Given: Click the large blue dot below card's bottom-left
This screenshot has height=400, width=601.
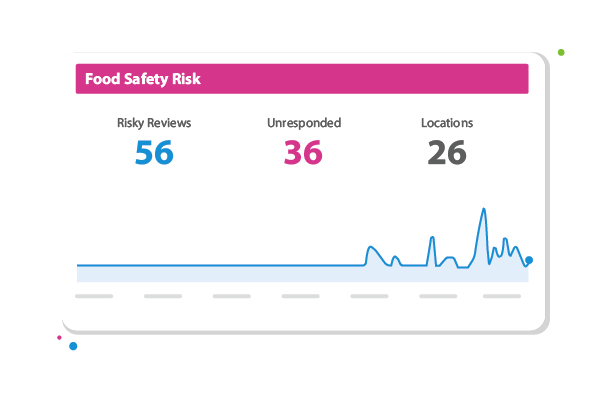Looking at the screenshot, I should click(73, 346).
